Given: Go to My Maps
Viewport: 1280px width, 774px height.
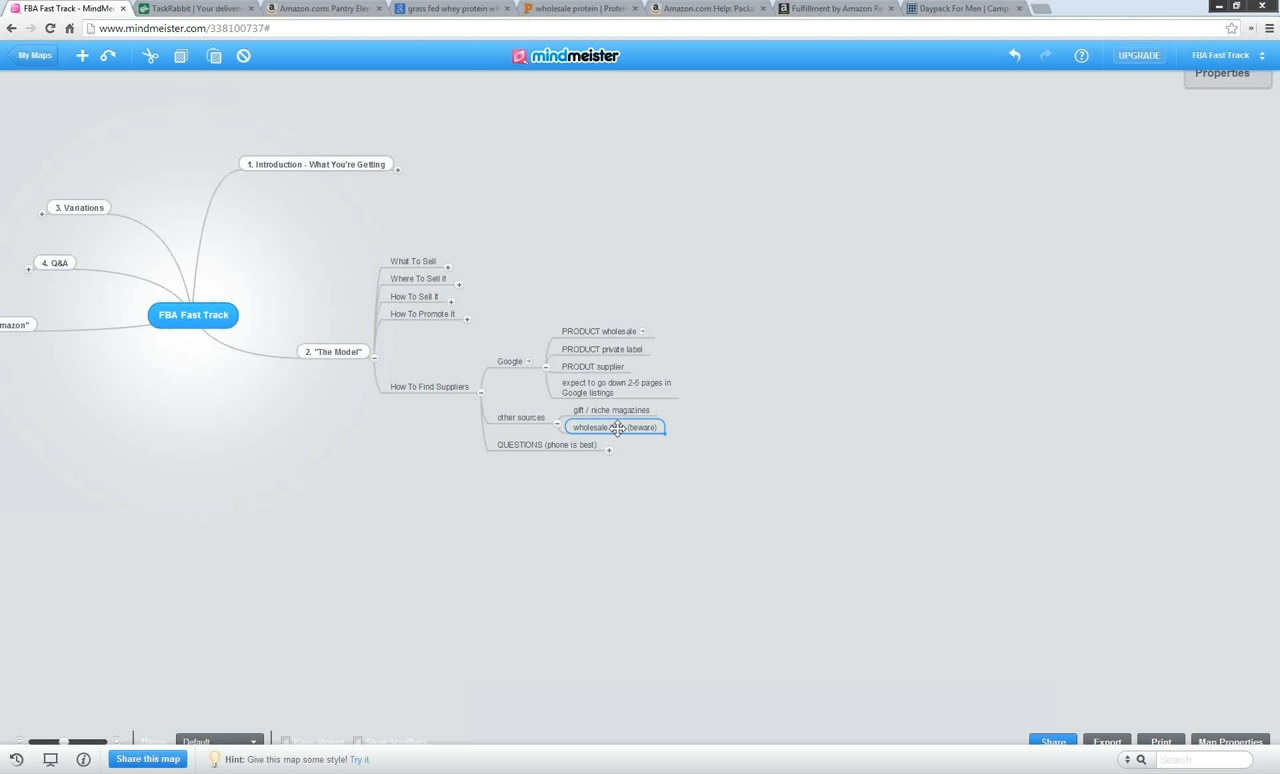Looking at the screenshot, I should [33, 56].
